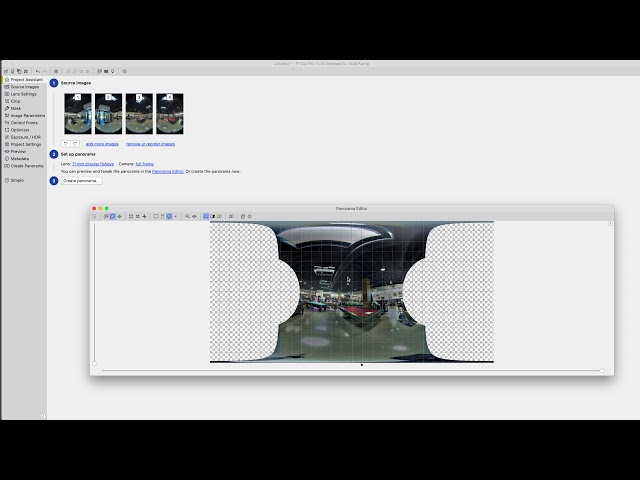Click the first edit-mode icon in Panorama Editor
The height and width of the screenshot is (480, 640).
click(x=106, y=216)
